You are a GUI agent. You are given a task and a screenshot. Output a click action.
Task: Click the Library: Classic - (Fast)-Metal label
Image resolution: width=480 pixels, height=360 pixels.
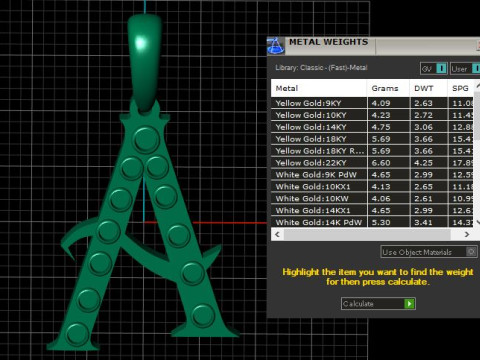[321, 68]
